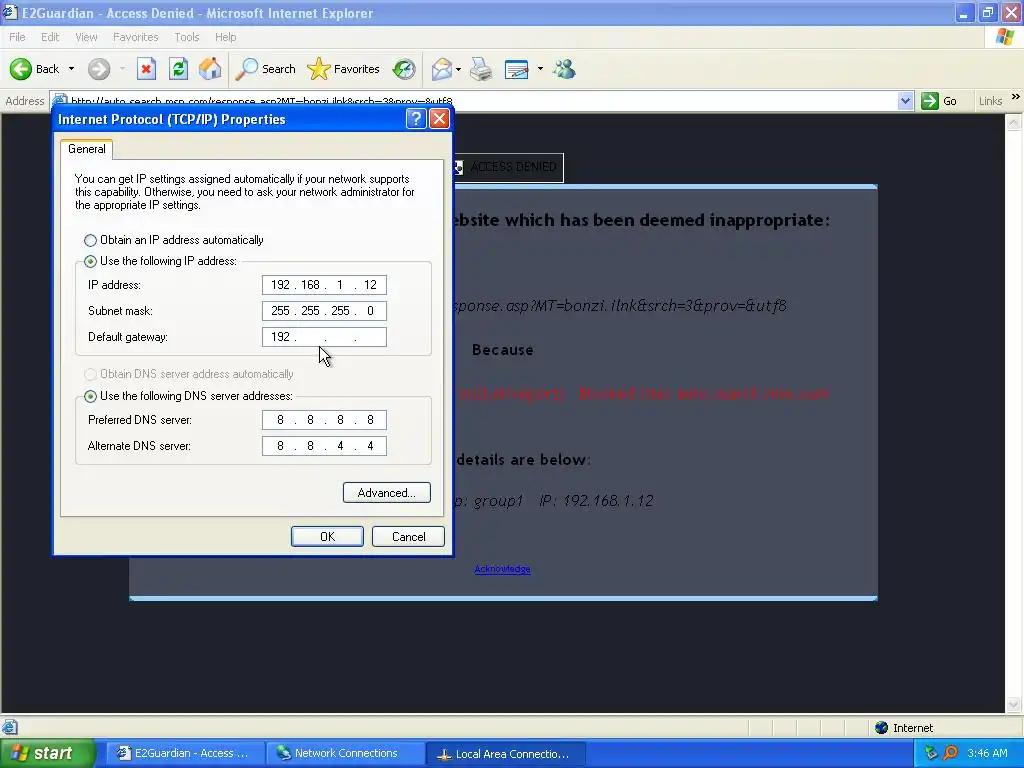Open the Edit button dropdown arrow
Screen dimensions: 1024x768
(540, 69)
